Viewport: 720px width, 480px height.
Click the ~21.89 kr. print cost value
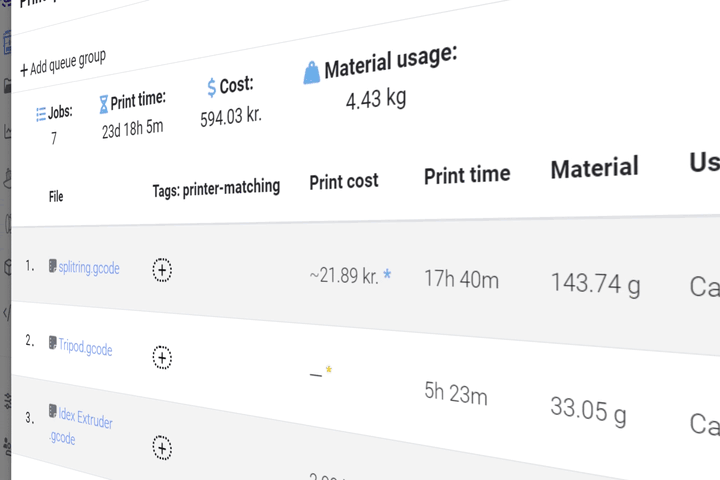click(x=344, y=276)
